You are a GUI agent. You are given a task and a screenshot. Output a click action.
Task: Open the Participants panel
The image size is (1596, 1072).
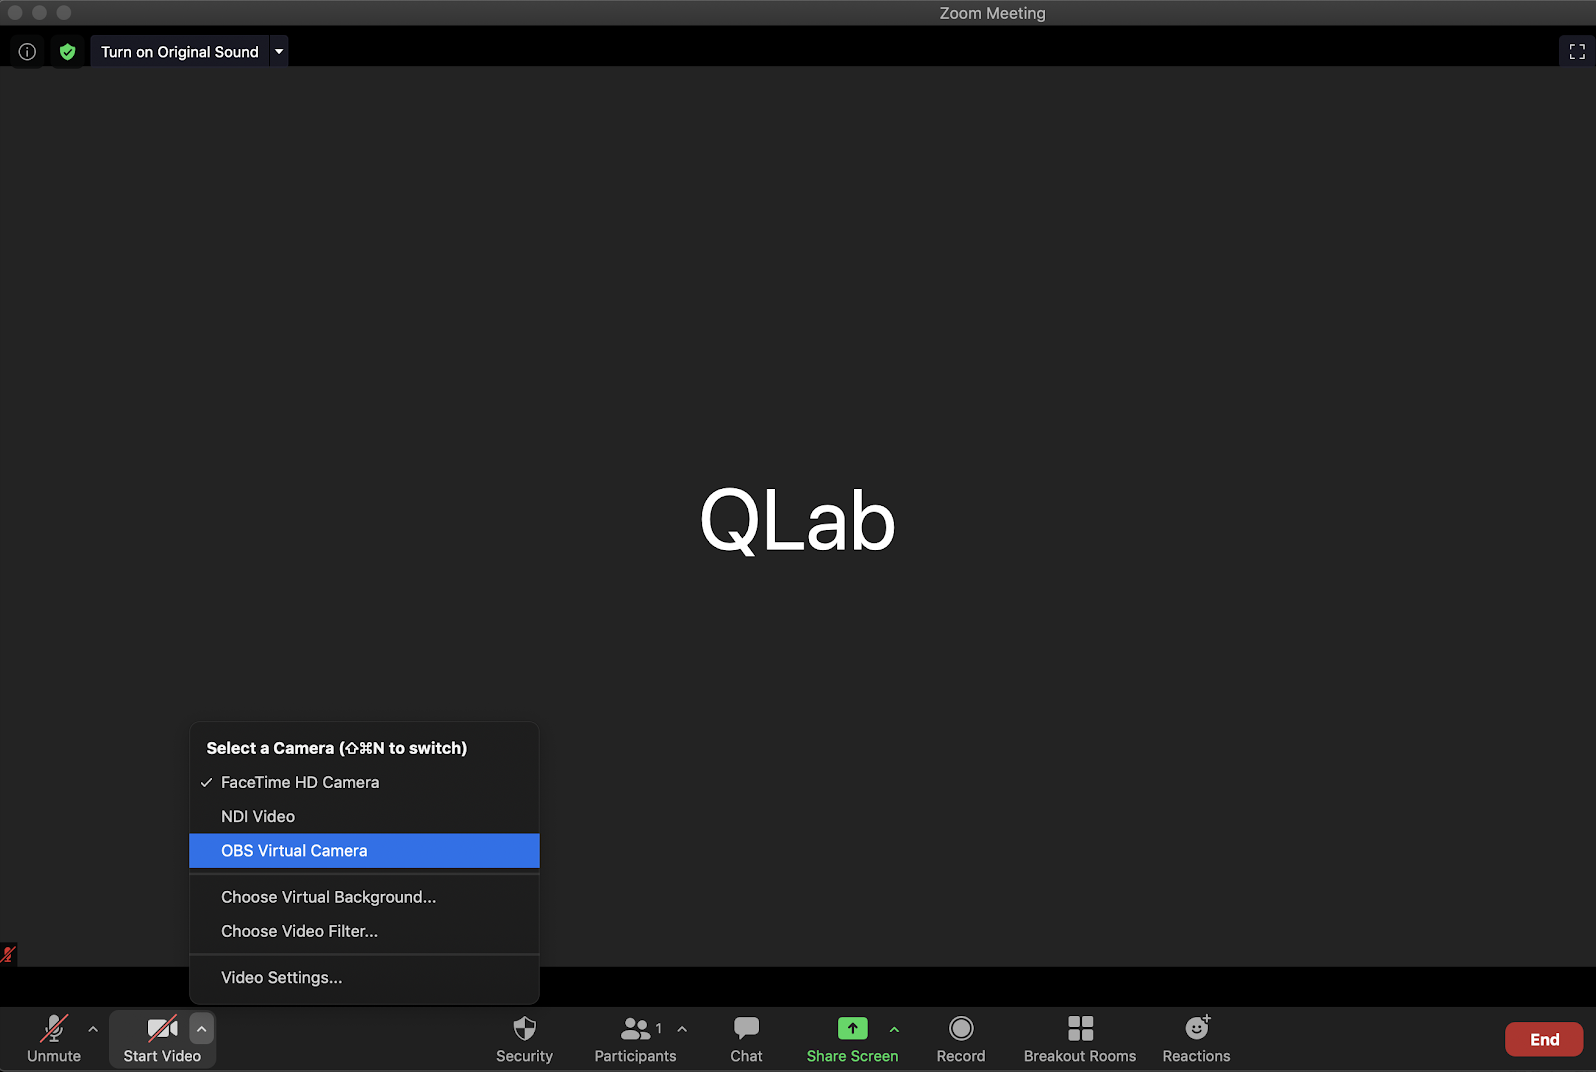[x=635, y=1039]
